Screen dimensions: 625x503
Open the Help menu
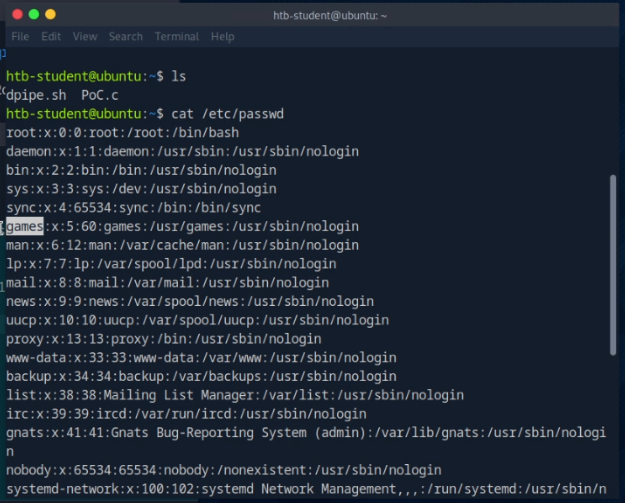coord(222,37)
